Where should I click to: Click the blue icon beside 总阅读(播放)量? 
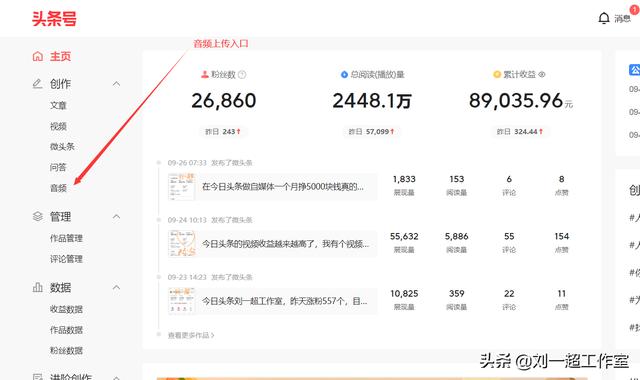tap(344, 75)
